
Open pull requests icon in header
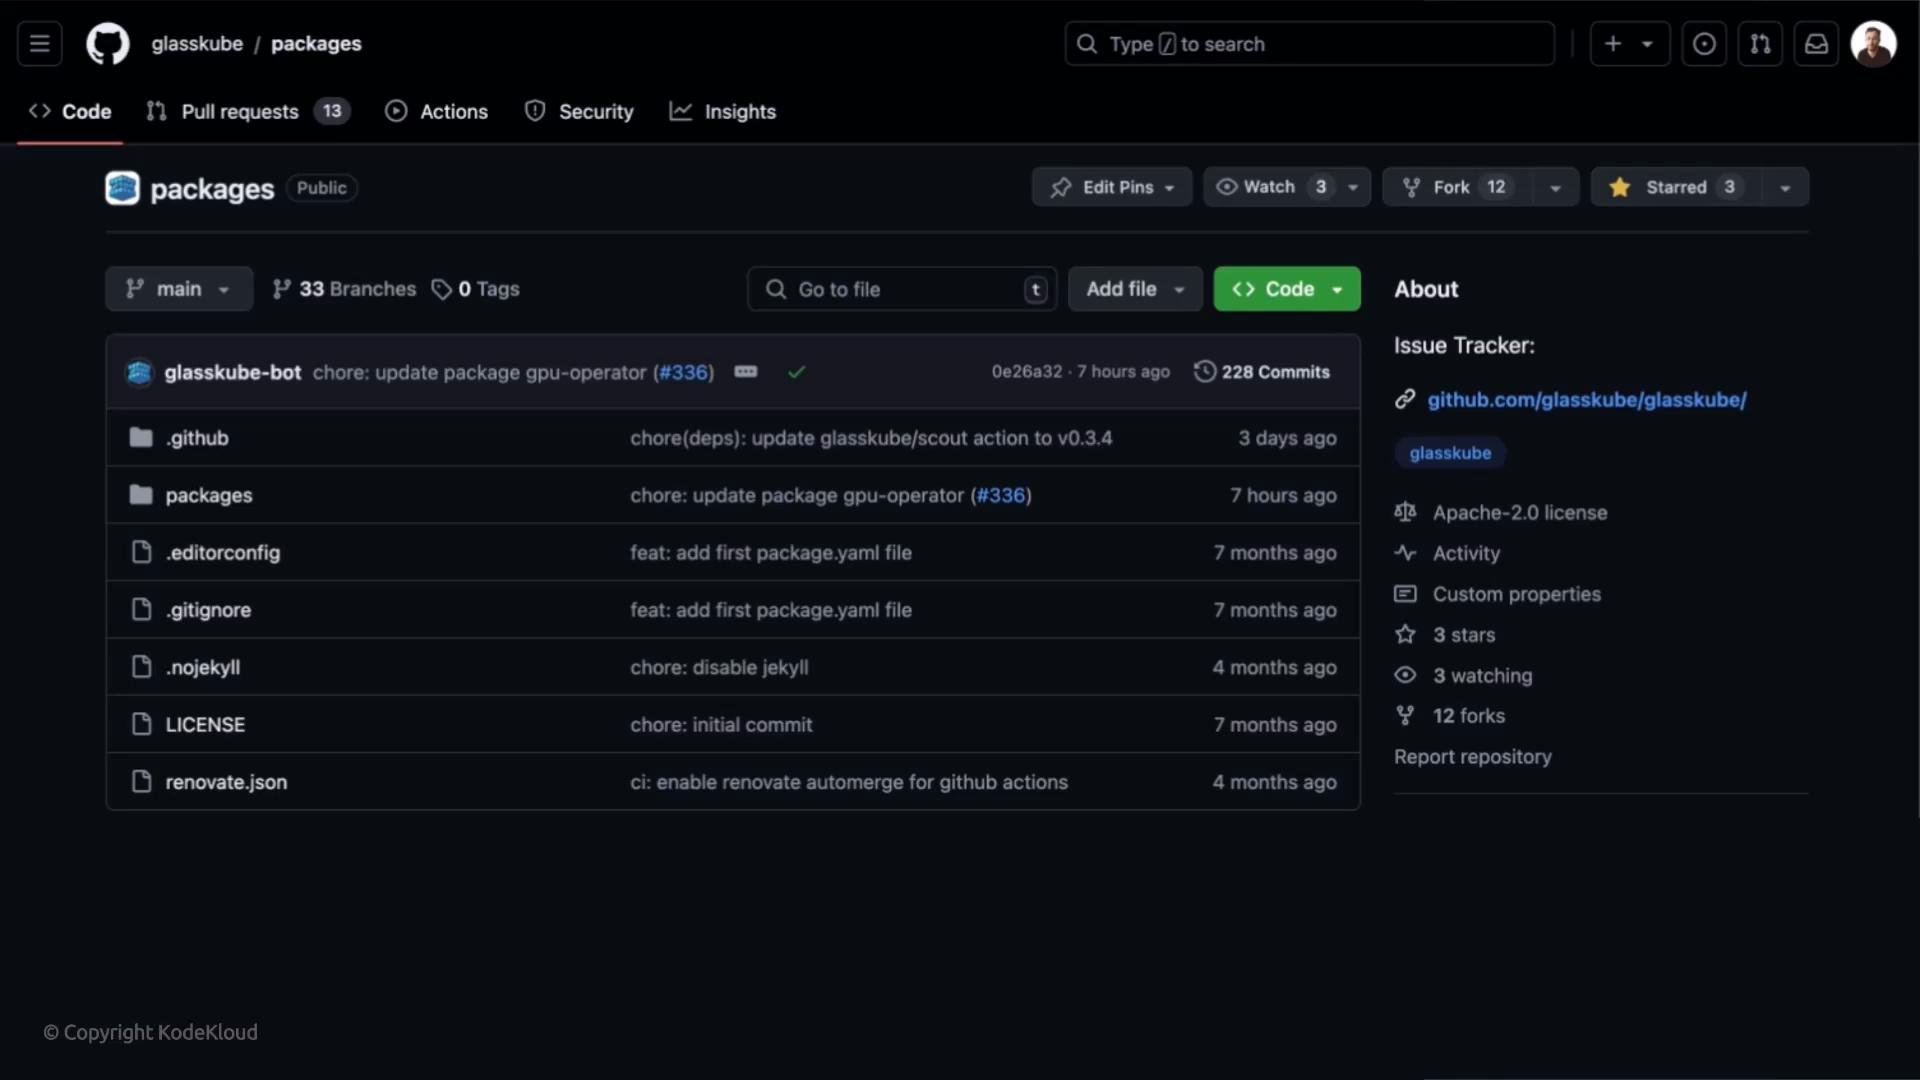pos(1760,44)
